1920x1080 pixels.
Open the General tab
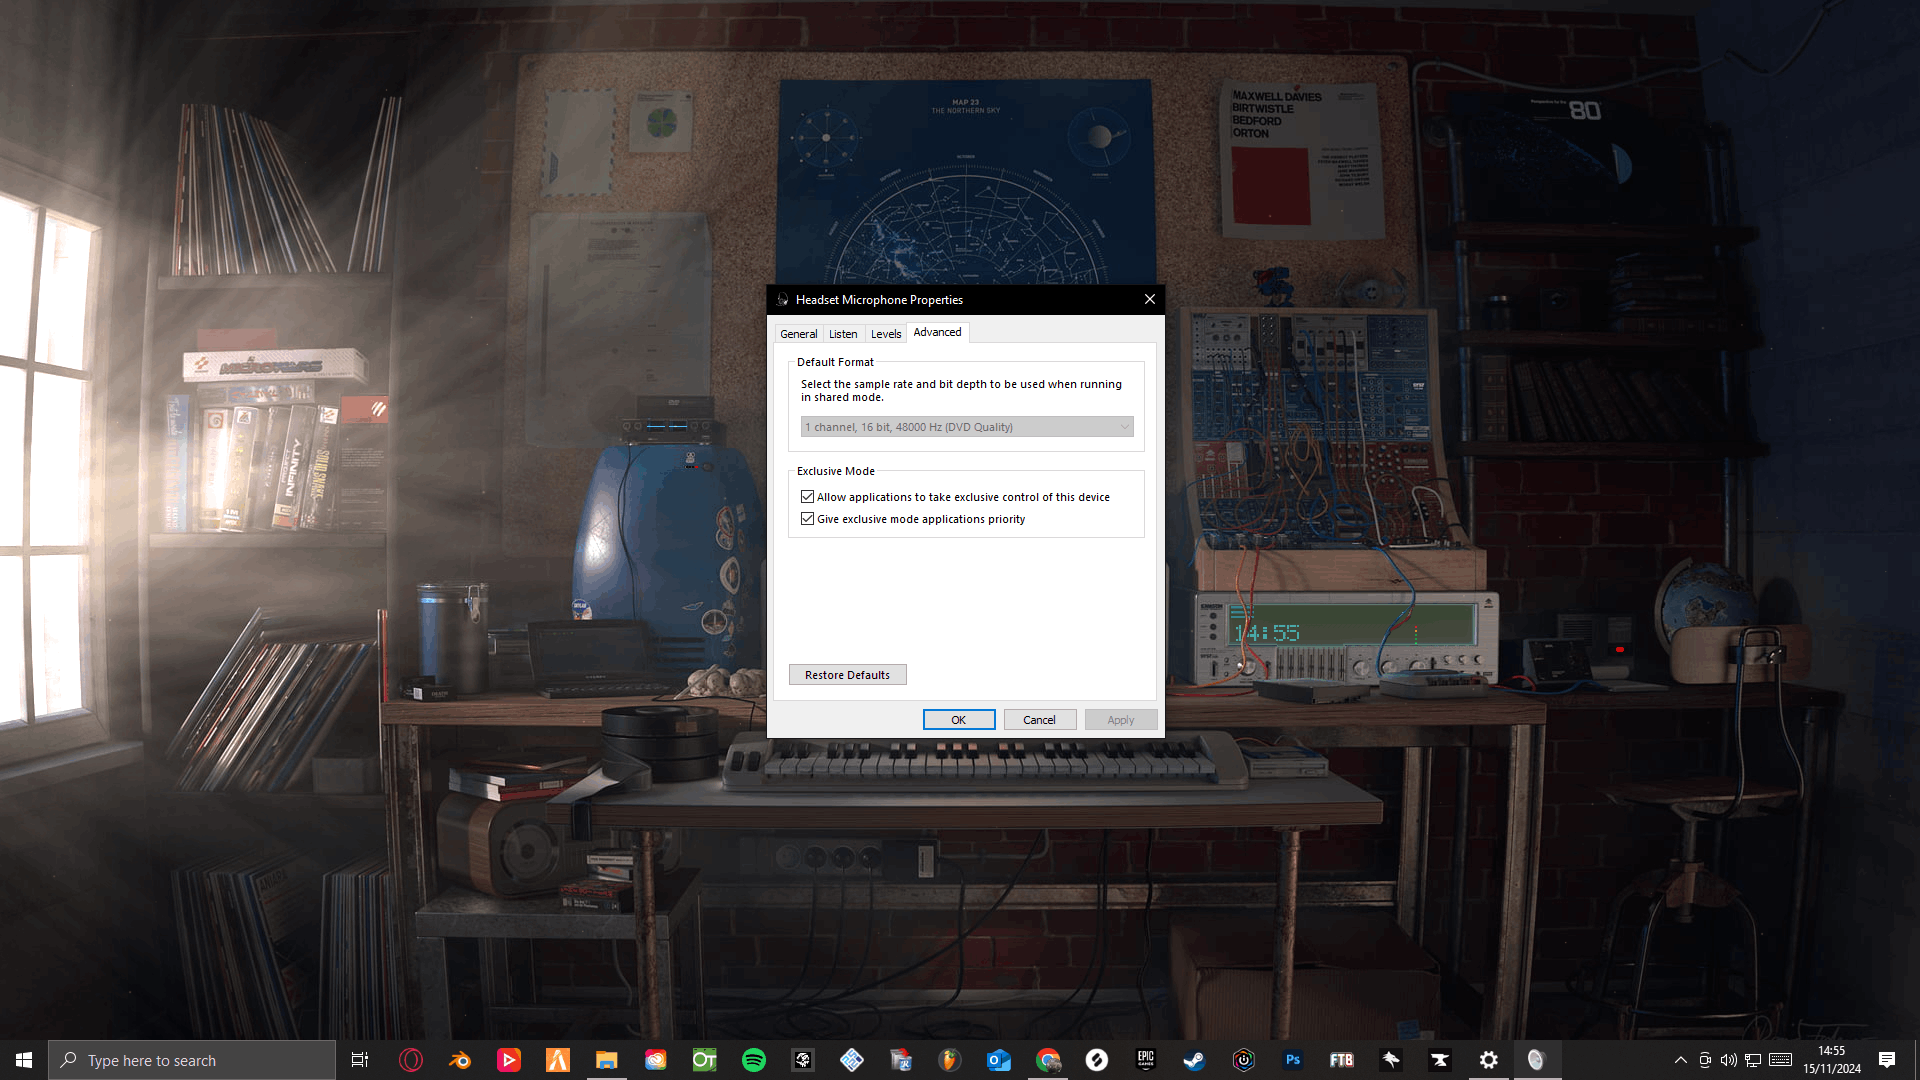(798, 334)
